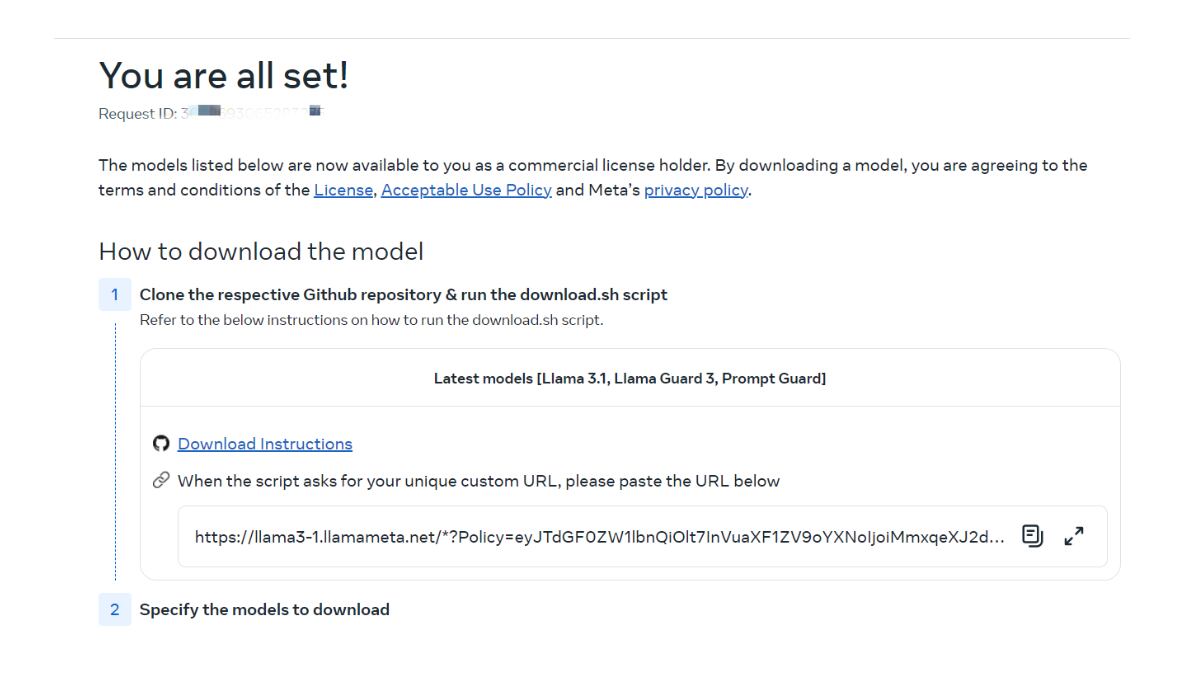The width and height of the screenshot is (1200, 700).
Task: Click the Latest models header tab
Action: [x=630, y=378]
